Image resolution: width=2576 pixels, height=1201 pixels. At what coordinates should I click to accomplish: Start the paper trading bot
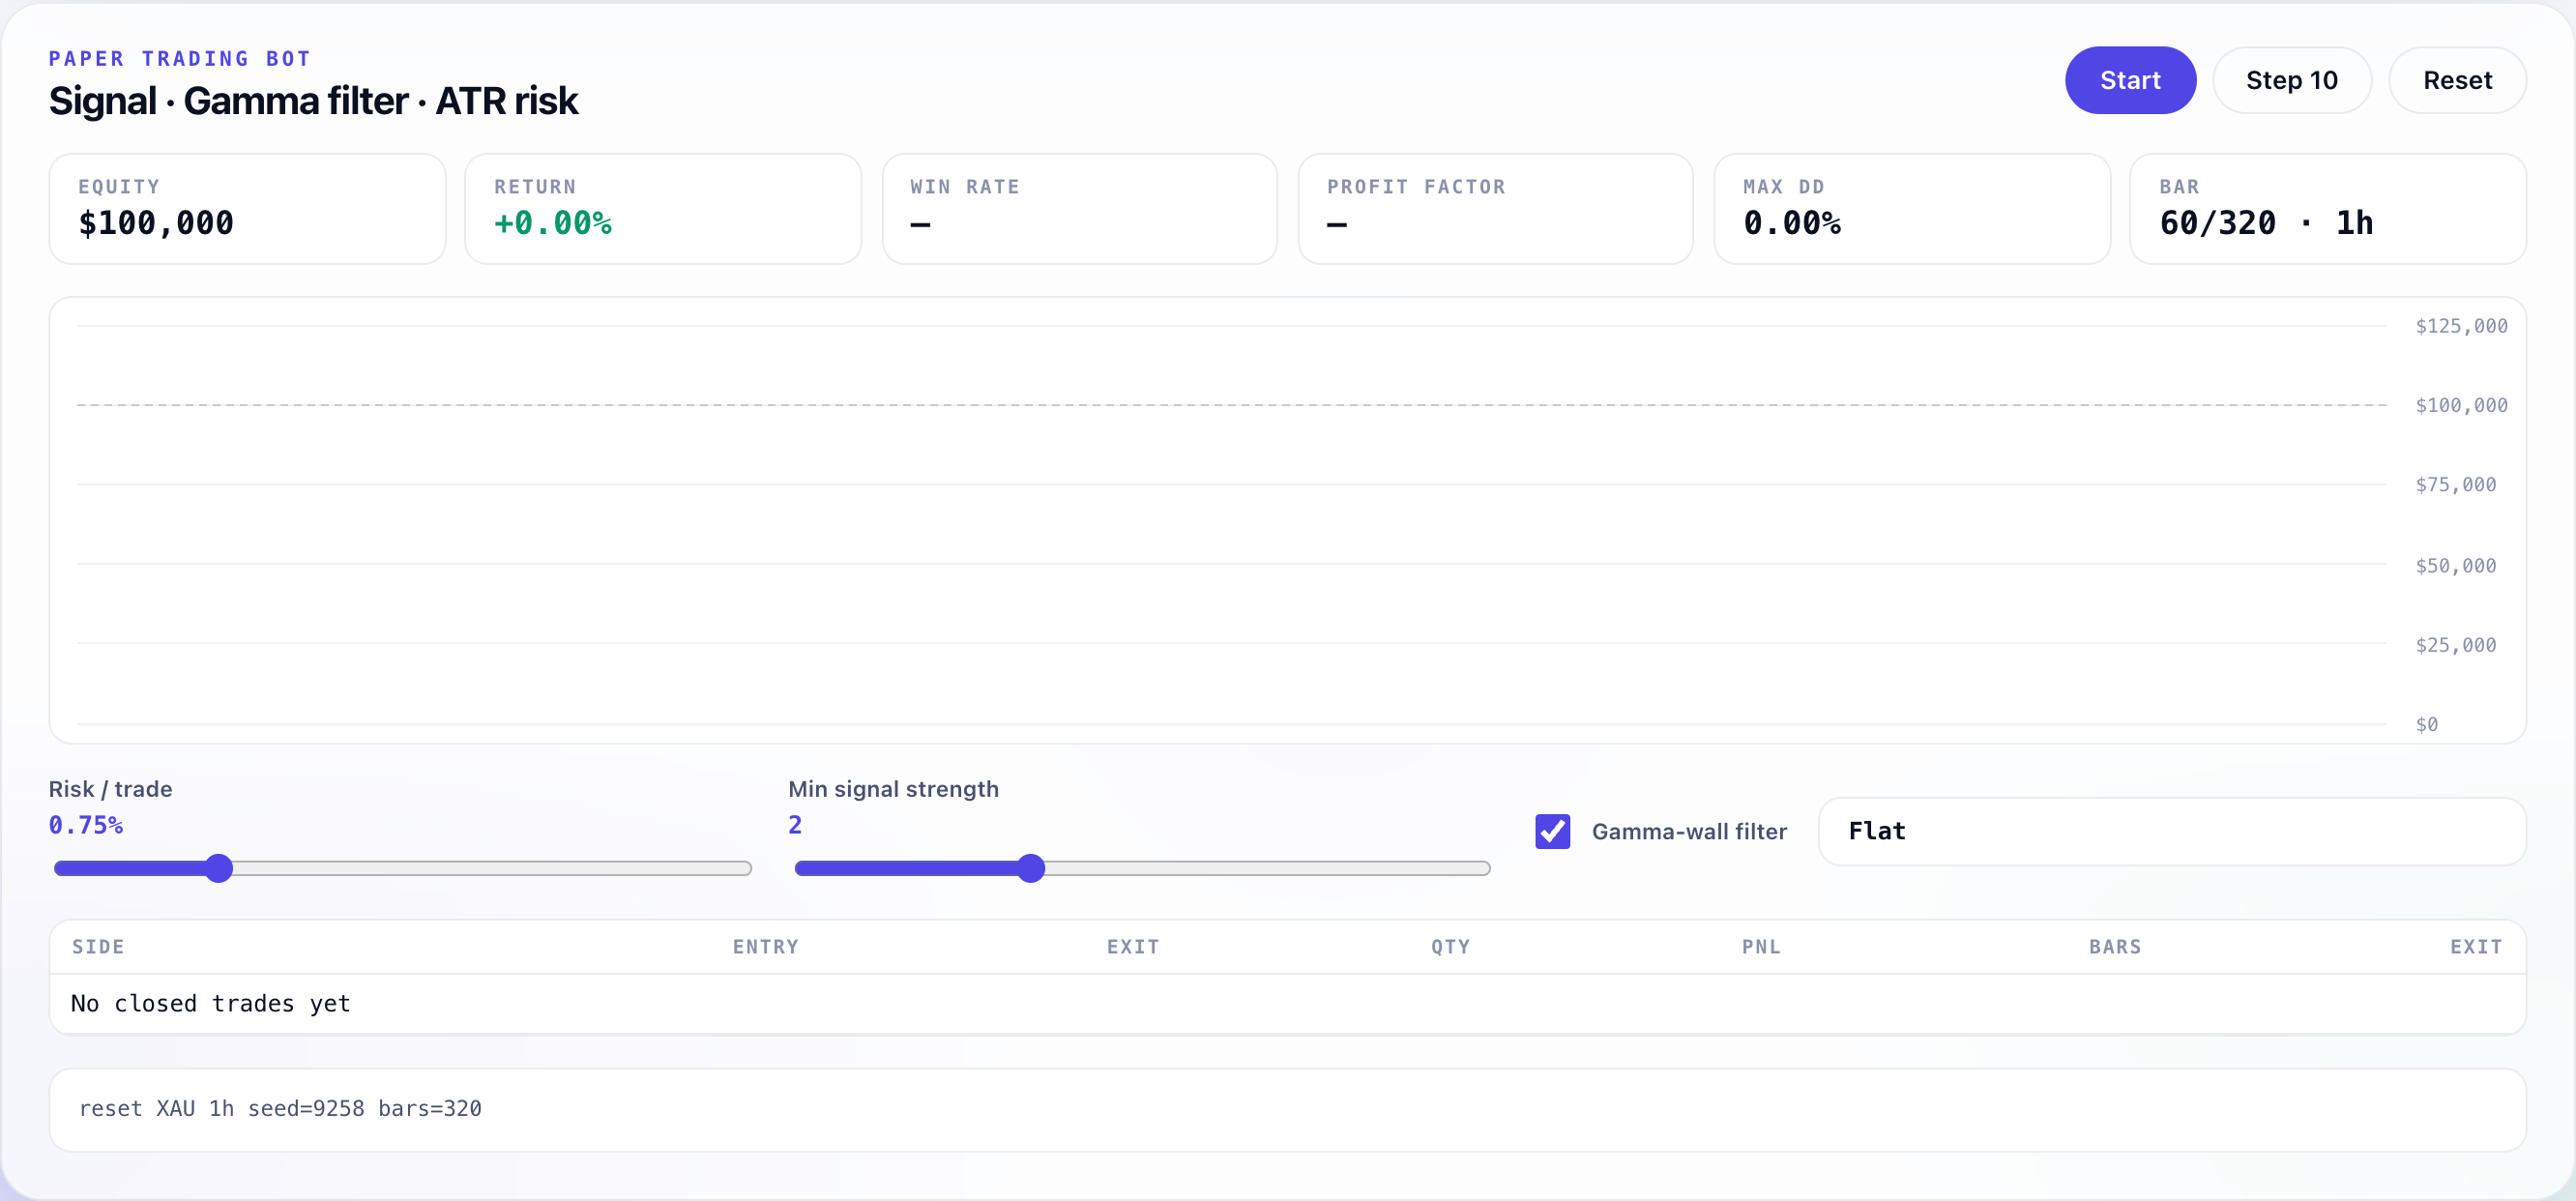pyautogui.click(x=2130, y=80)
